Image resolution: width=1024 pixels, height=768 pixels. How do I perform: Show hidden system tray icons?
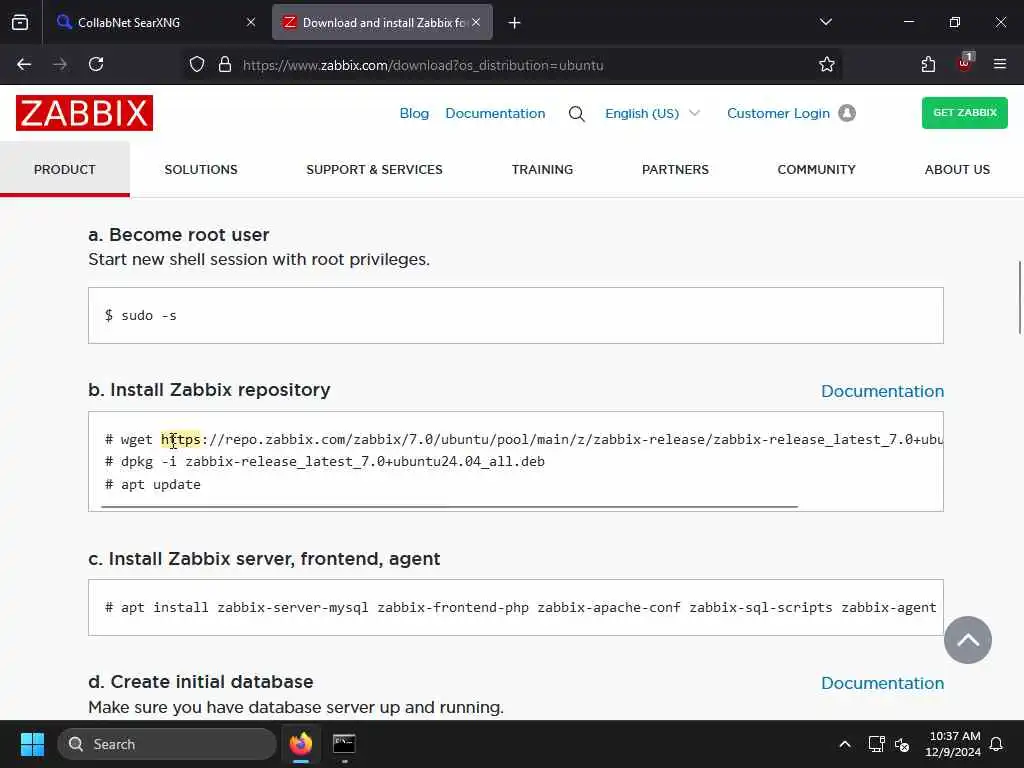click(x=844, y=744)
